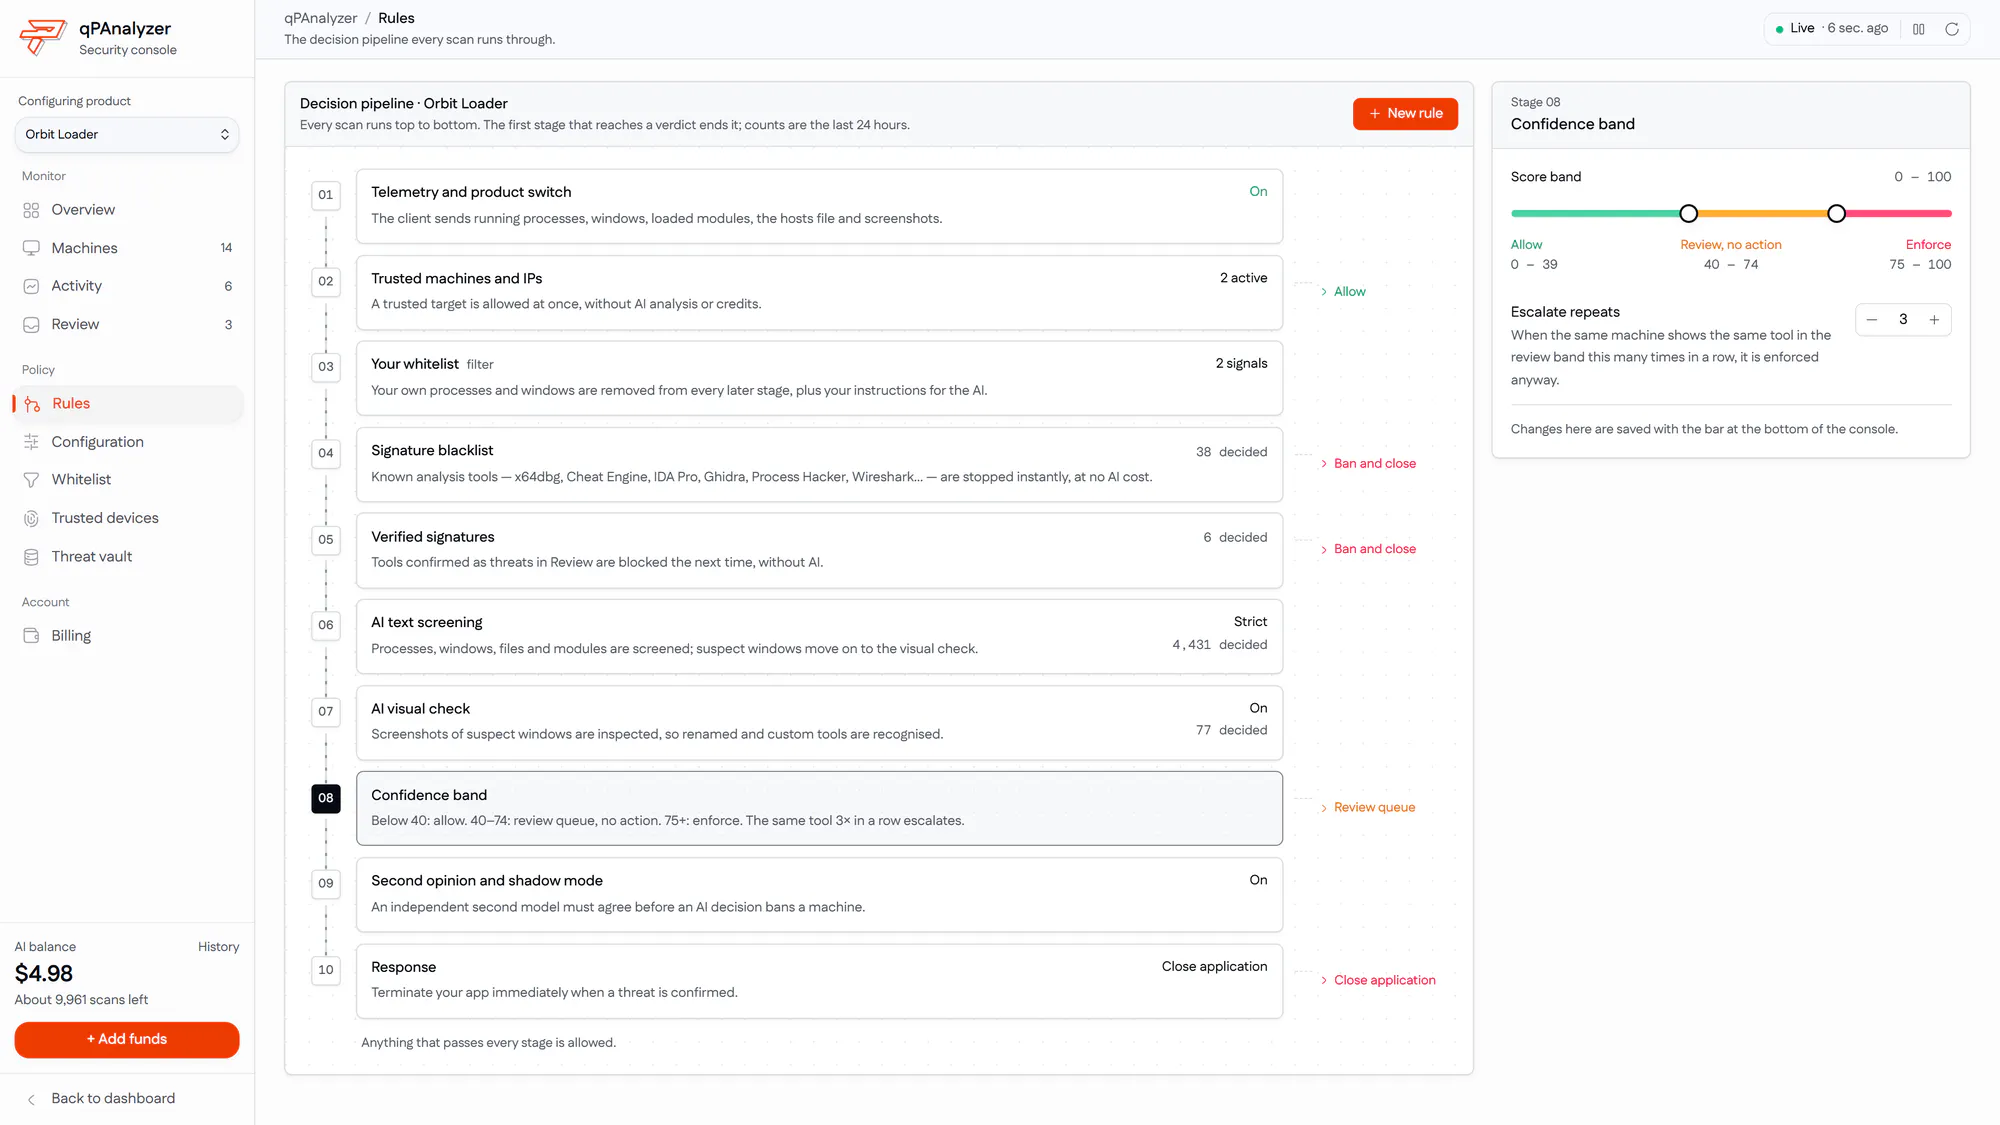
Task: Select the Signature blacklist stage card
Action: [819, 465]
